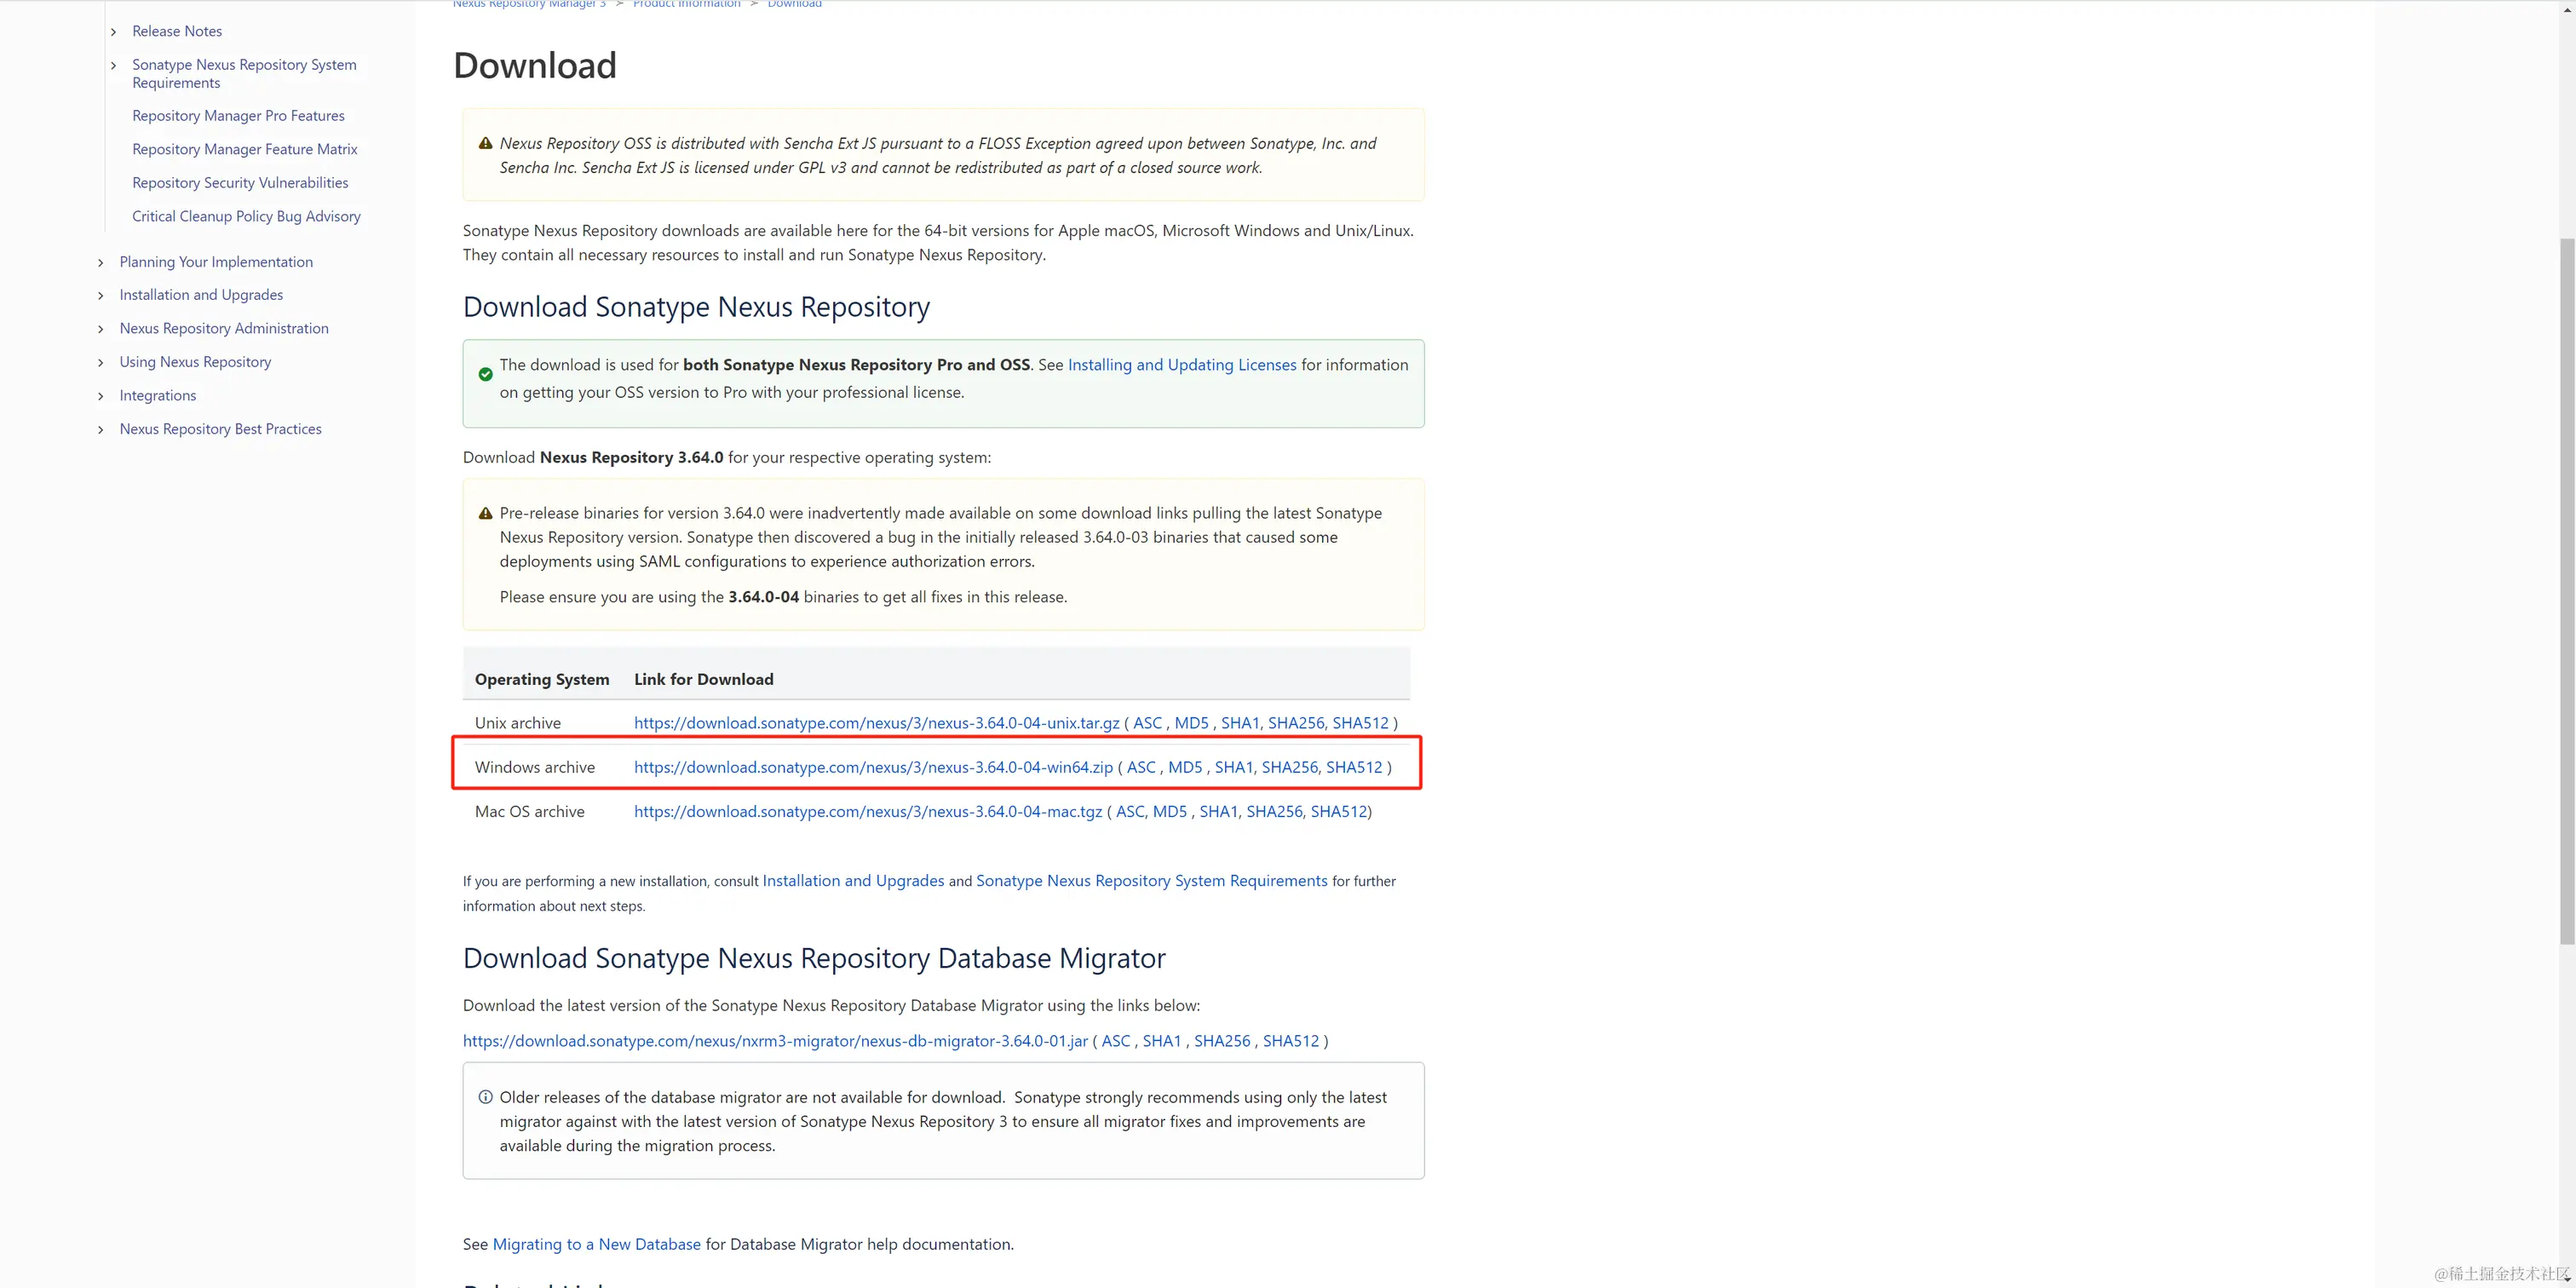Click the green checkmark info icon
The height and width of the screenshot is (1288, 2576).
coord(485,374)
